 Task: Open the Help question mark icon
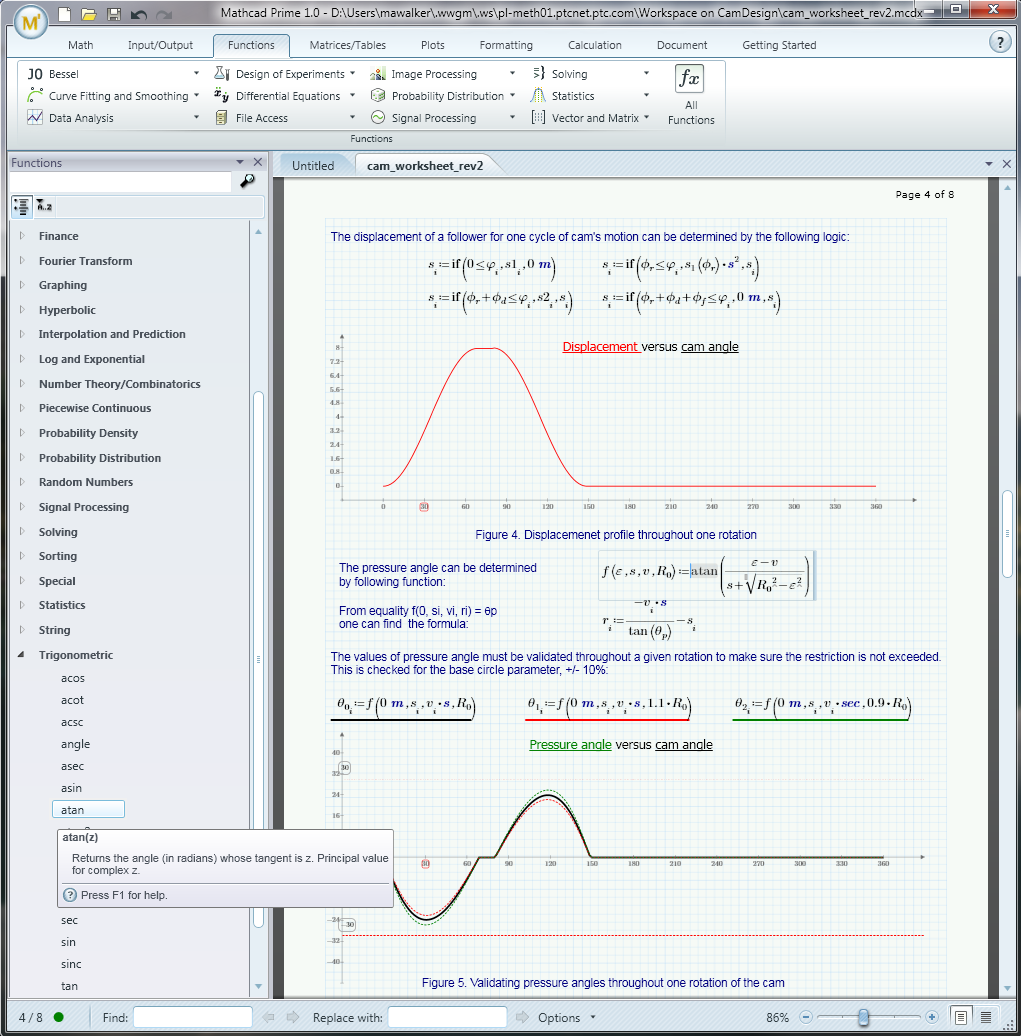tap(999, 42)
